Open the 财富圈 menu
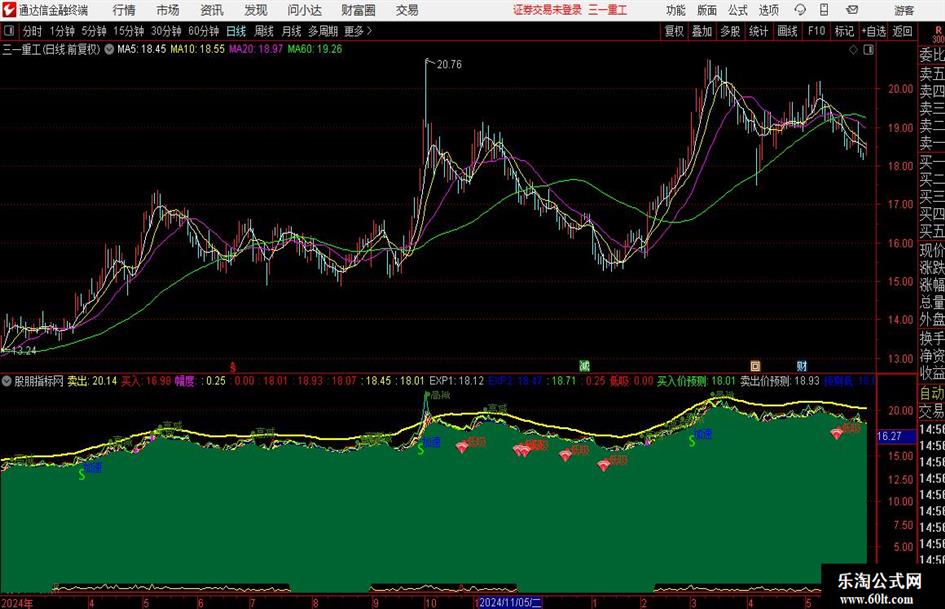The image size is (945, 609). point(358,10)
